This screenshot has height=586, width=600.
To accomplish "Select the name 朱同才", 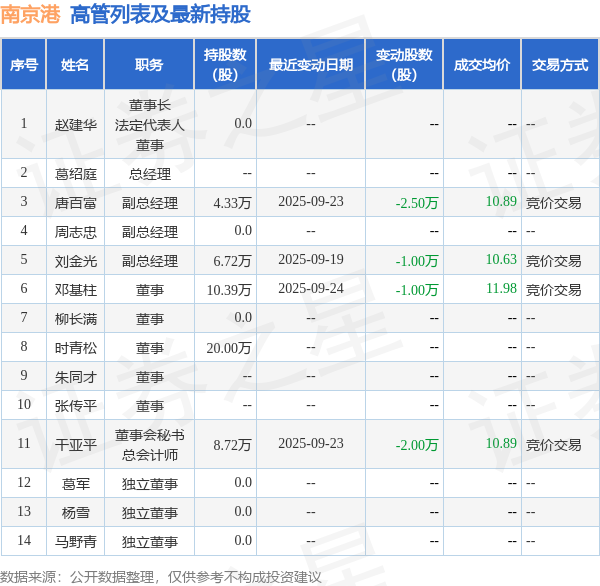I will coord(75,377).
